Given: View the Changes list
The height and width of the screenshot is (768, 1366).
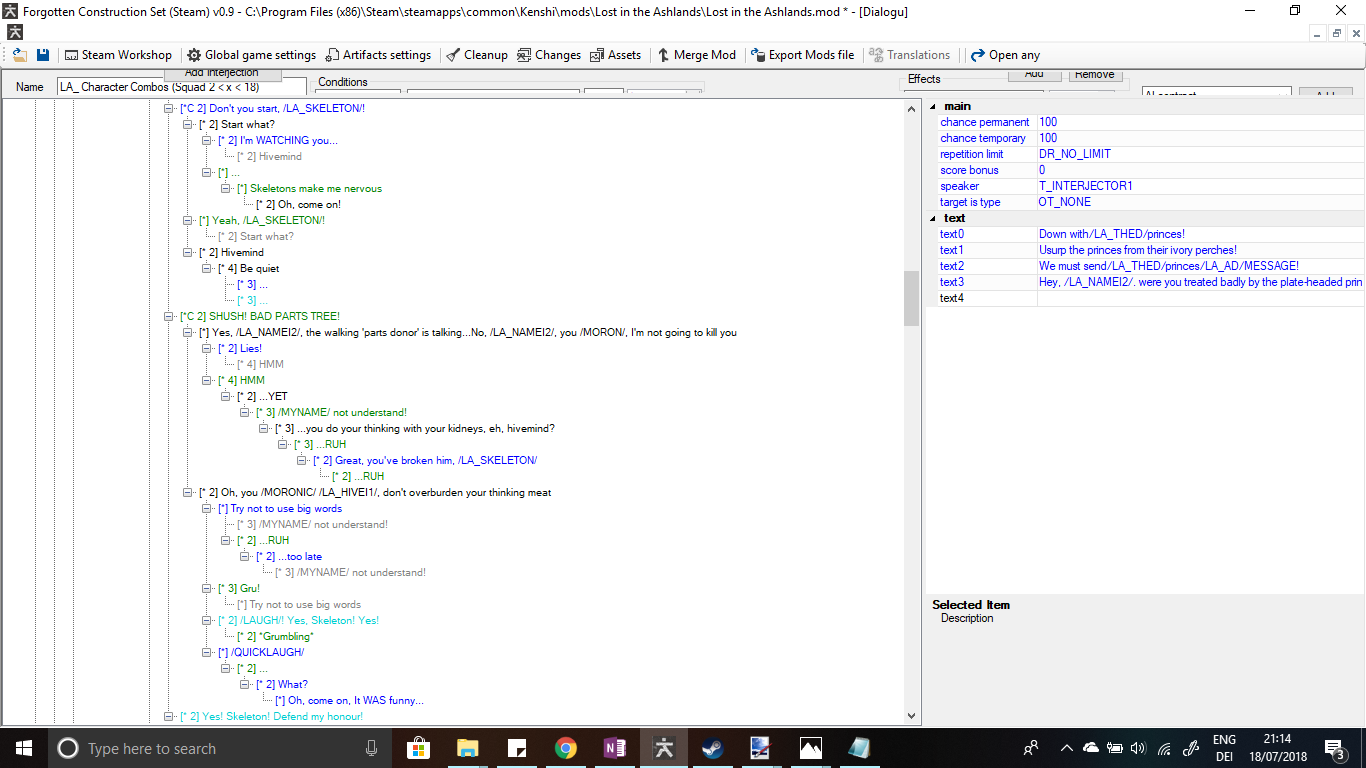Looking at the screenshot, I should tap(548, 55).
